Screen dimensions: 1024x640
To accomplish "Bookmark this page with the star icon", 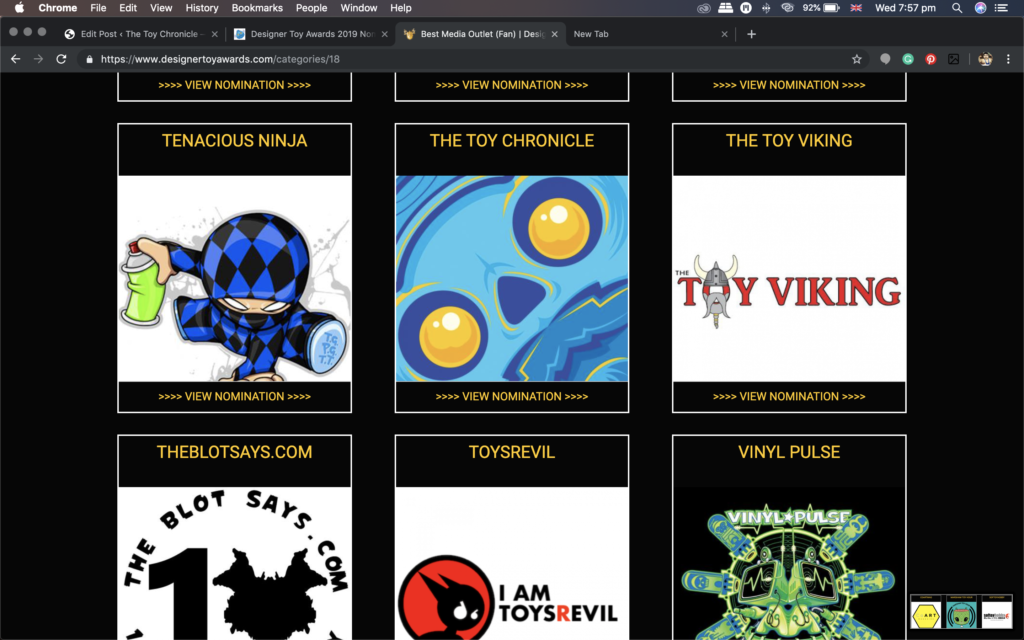I will point(857,59).
